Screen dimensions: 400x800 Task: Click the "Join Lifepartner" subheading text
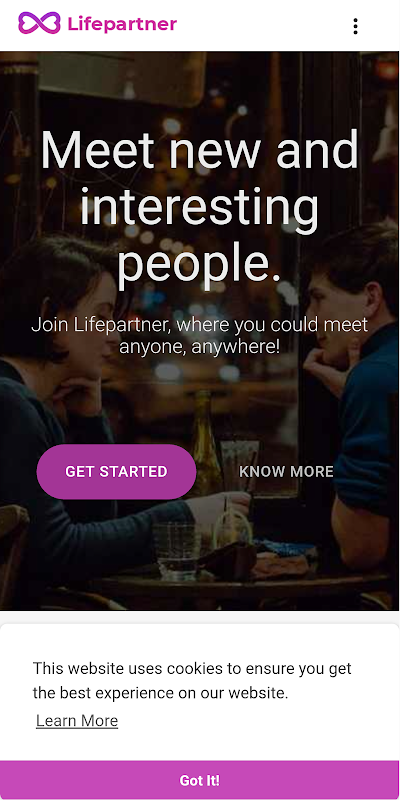click(199, 336)
